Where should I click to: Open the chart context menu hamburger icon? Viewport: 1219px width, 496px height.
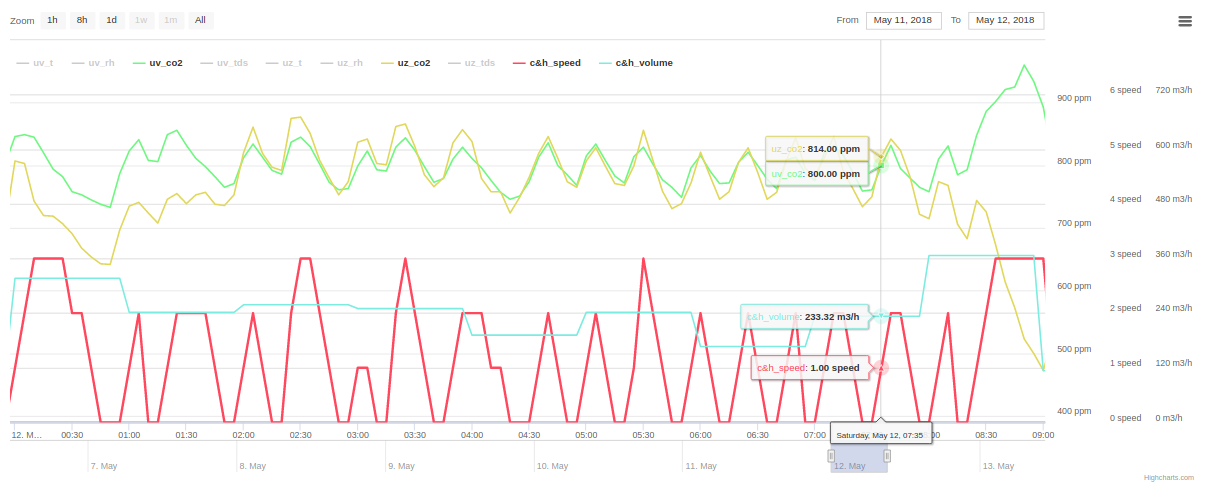1184,20
